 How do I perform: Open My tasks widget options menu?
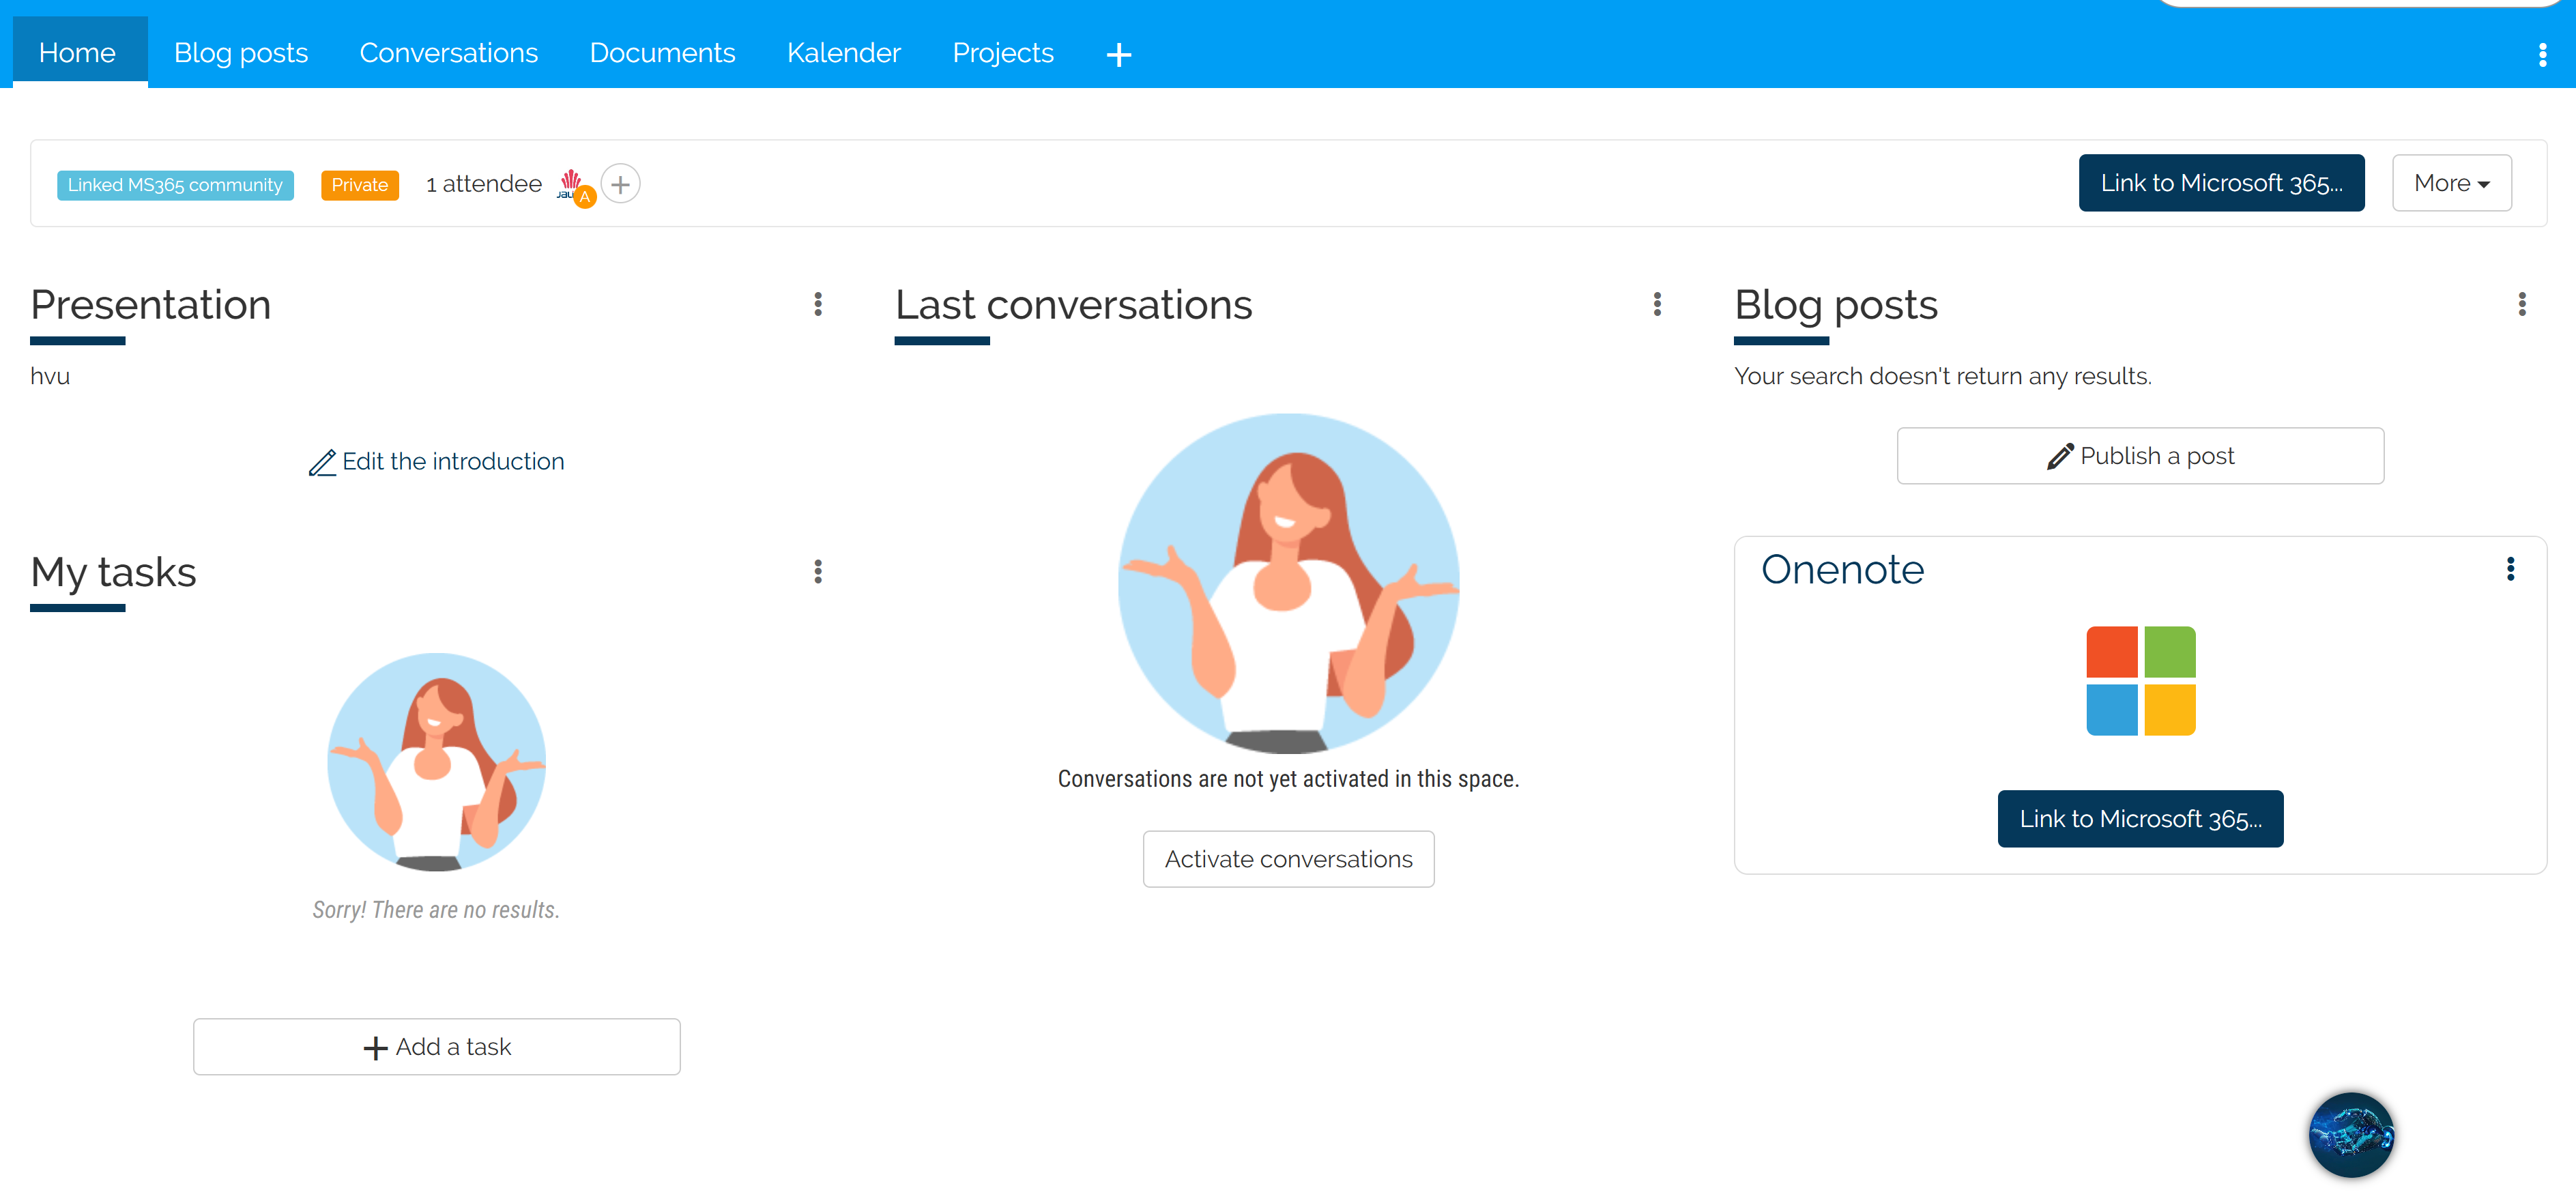[818, 571]
